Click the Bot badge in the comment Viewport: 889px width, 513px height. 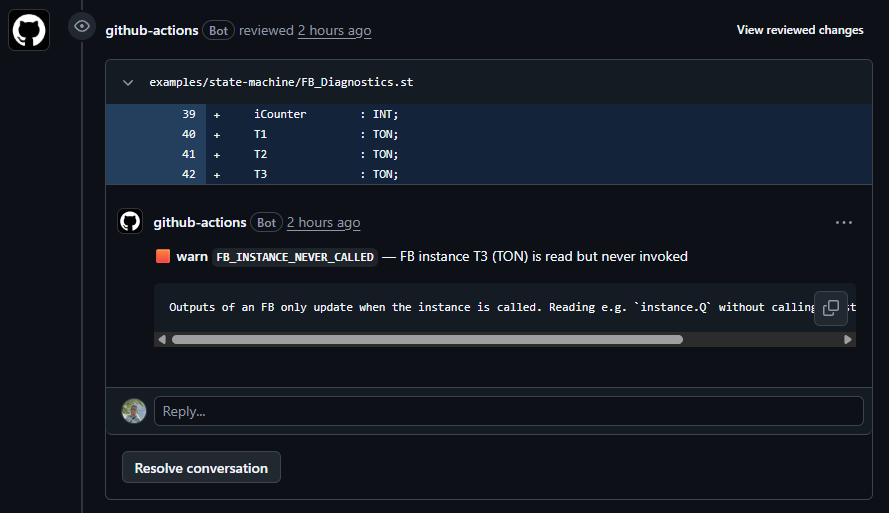(266, 223)
